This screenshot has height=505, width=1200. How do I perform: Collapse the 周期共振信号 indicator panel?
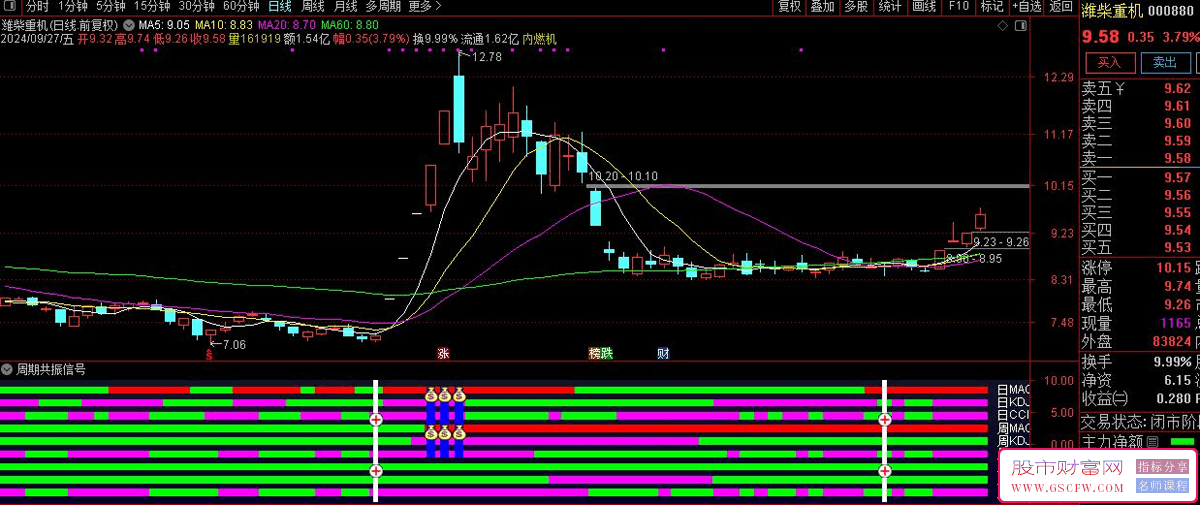pyautogui.click(x=8, y=369)
